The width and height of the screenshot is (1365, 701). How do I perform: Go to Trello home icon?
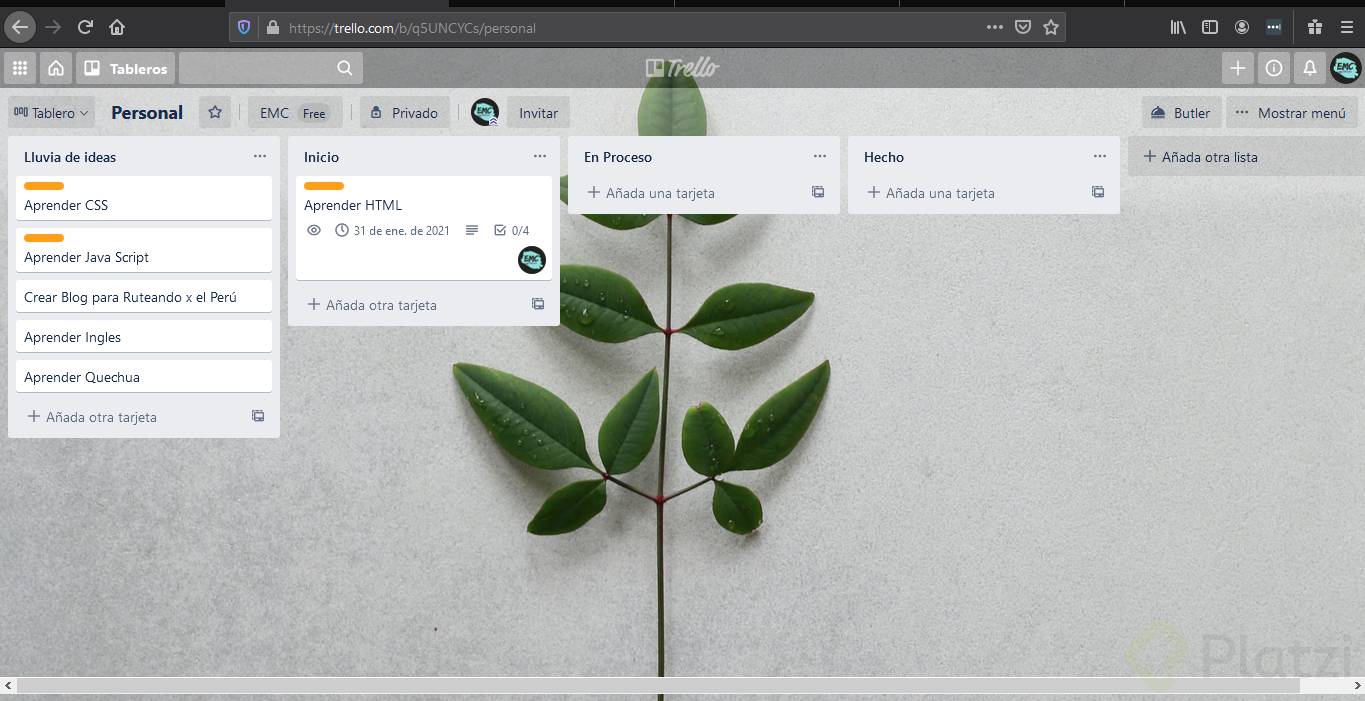tap(56, 68)
